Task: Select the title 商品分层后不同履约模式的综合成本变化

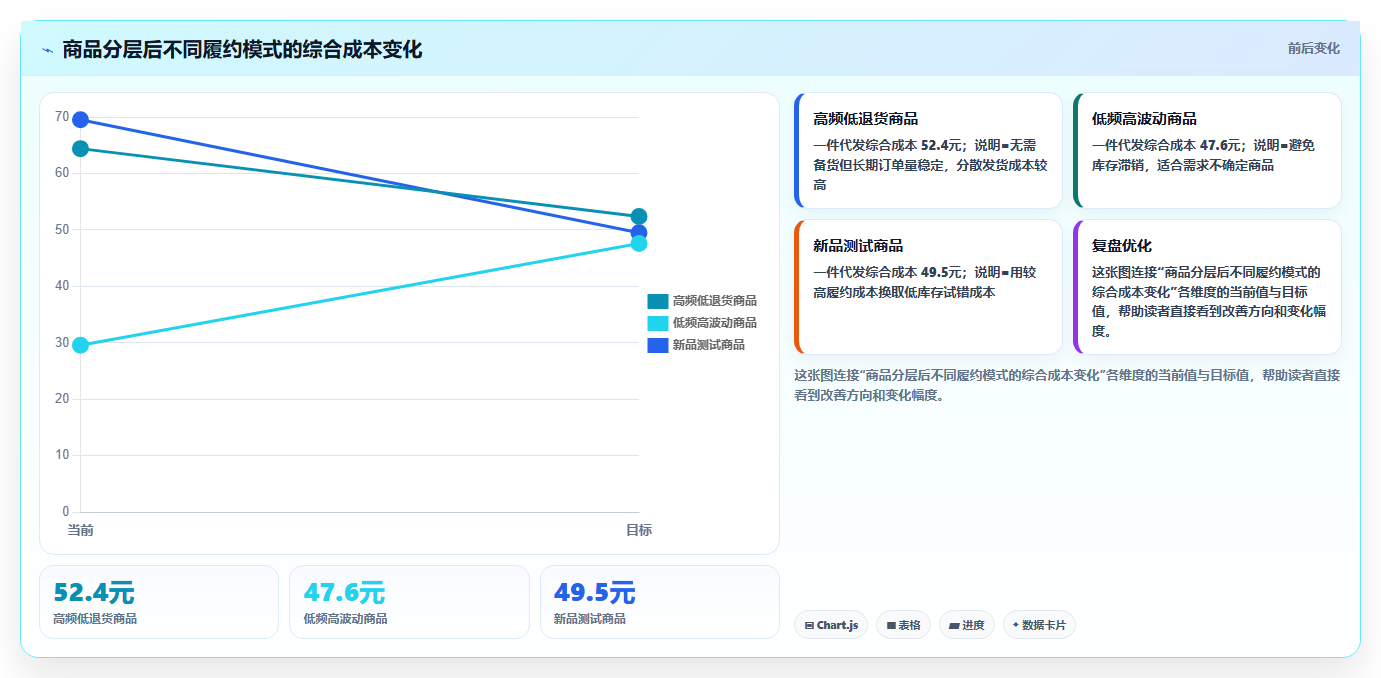Action: pyautogui.click(x=242, y=49)
